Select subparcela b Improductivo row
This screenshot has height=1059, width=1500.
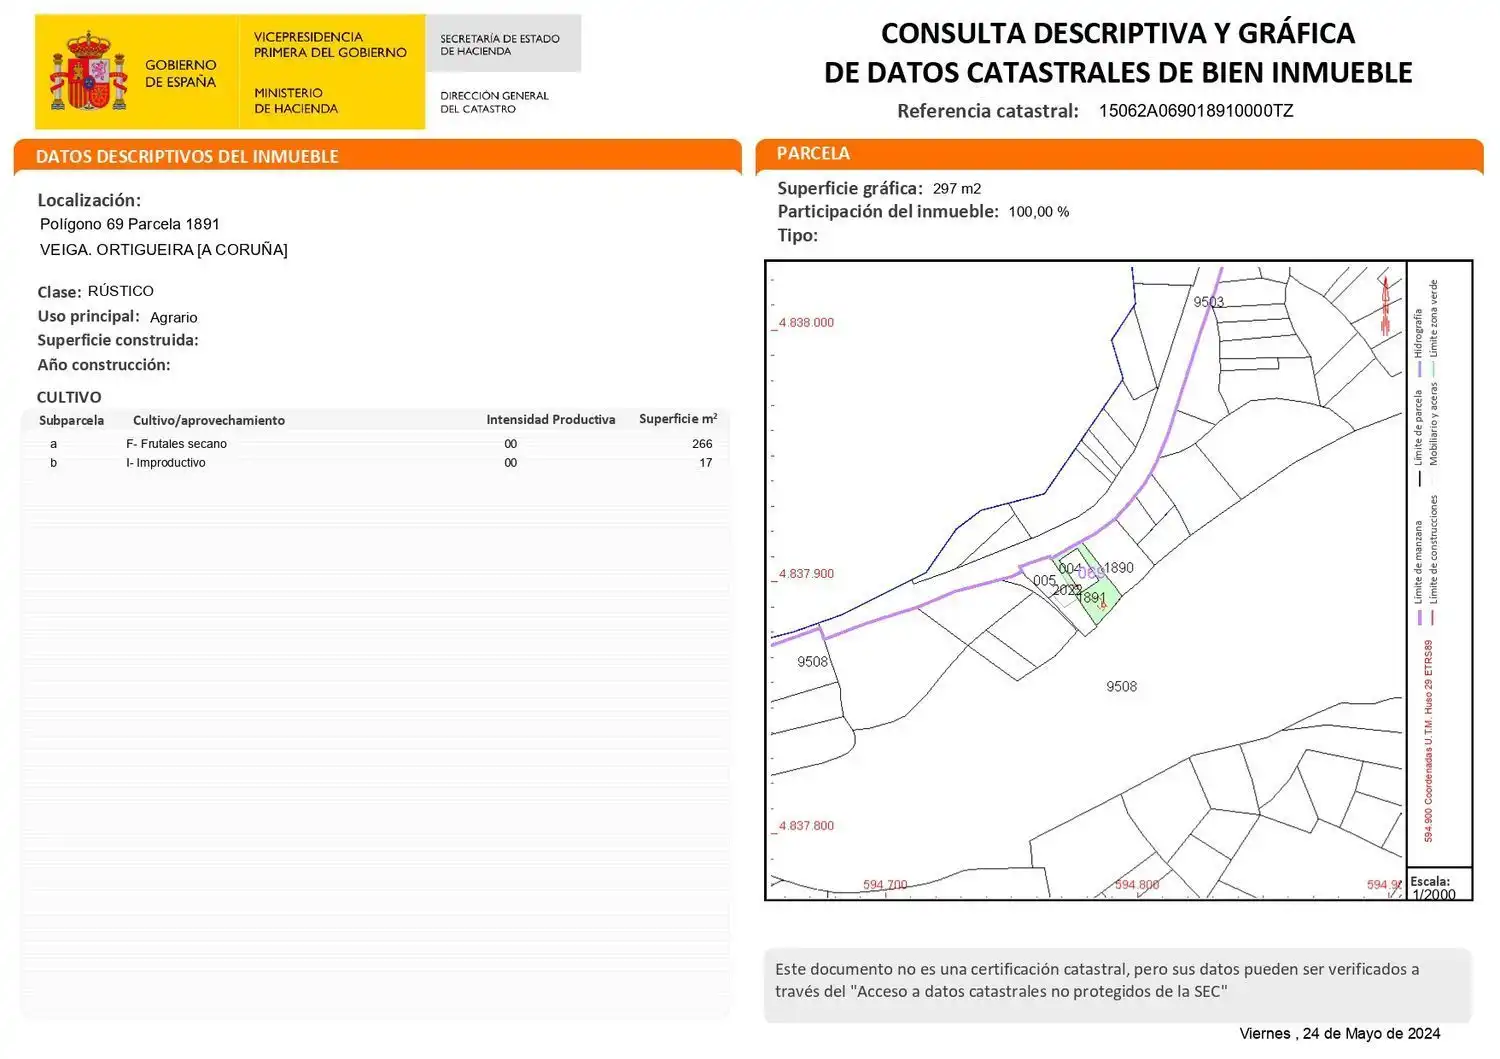click(376, 463)
